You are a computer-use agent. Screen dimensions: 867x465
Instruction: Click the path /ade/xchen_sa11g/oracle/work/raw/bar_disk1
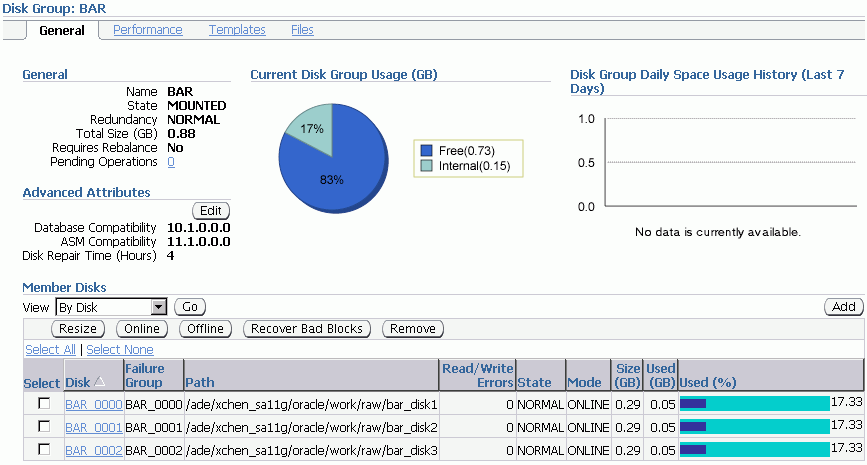(312, 405)
